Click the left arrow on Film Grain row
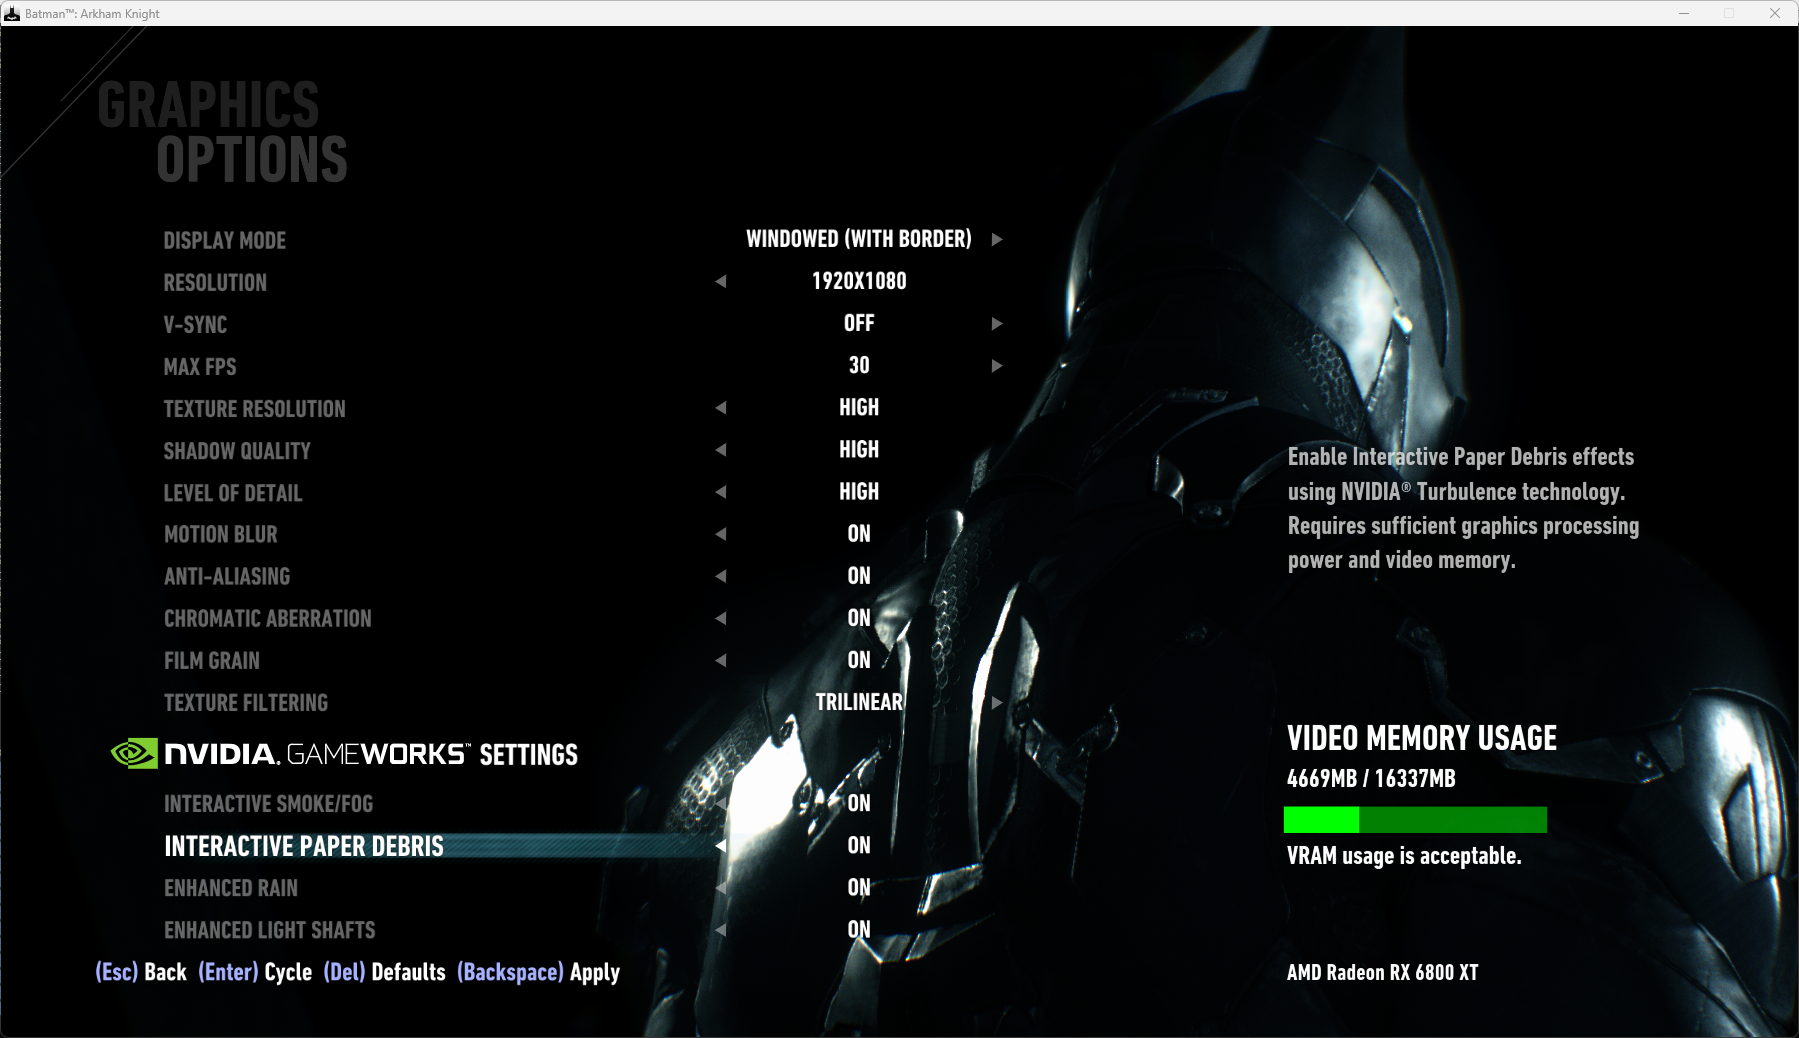1799x1038 pixels. coord(721,659)
